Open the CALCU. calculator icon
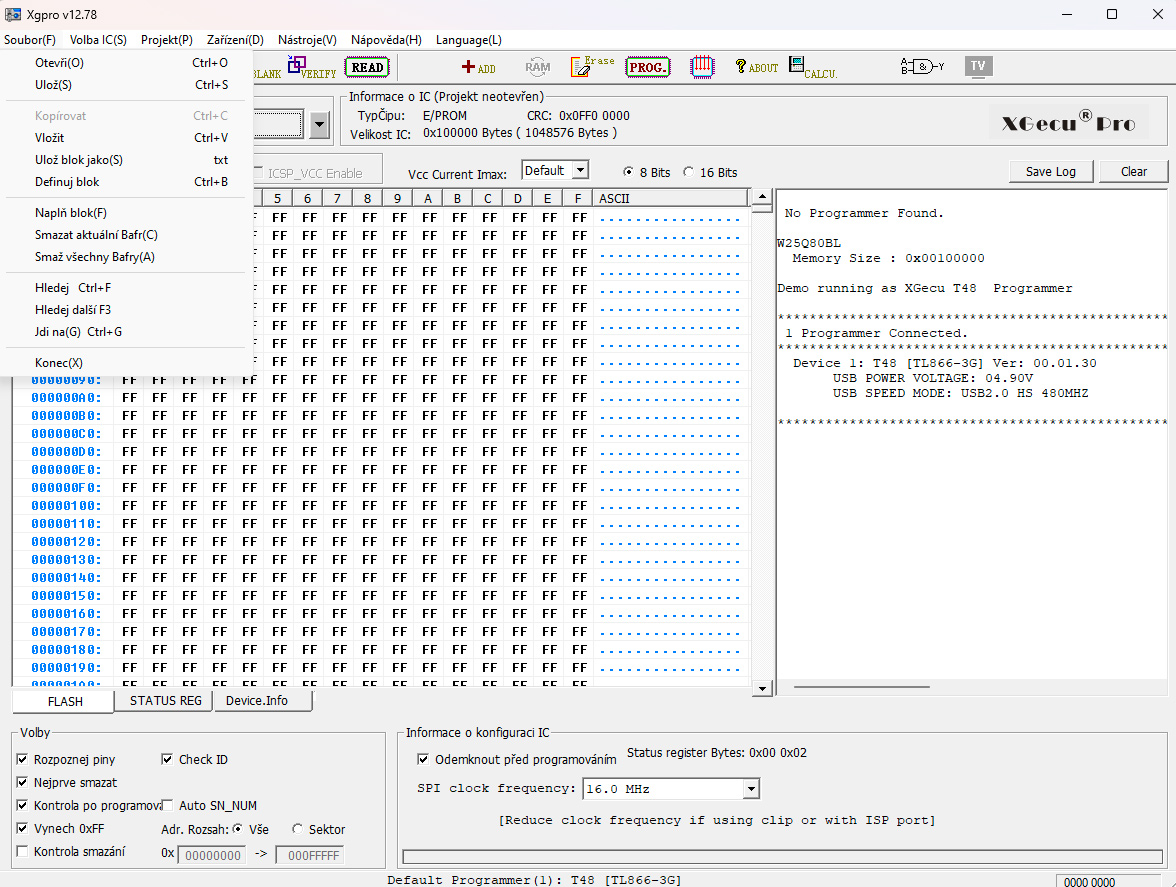The width and height of the screenshot is (1176, 887). click(813, 67)
